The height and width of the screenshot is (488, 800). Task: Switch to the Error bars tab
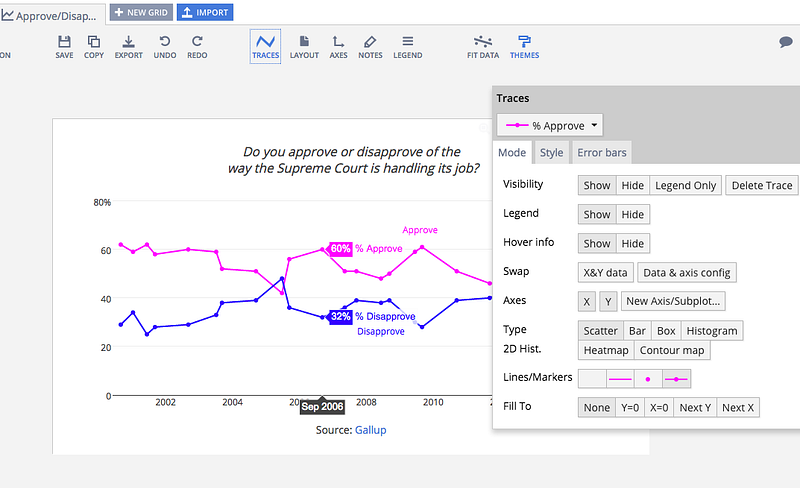(602, 153)
